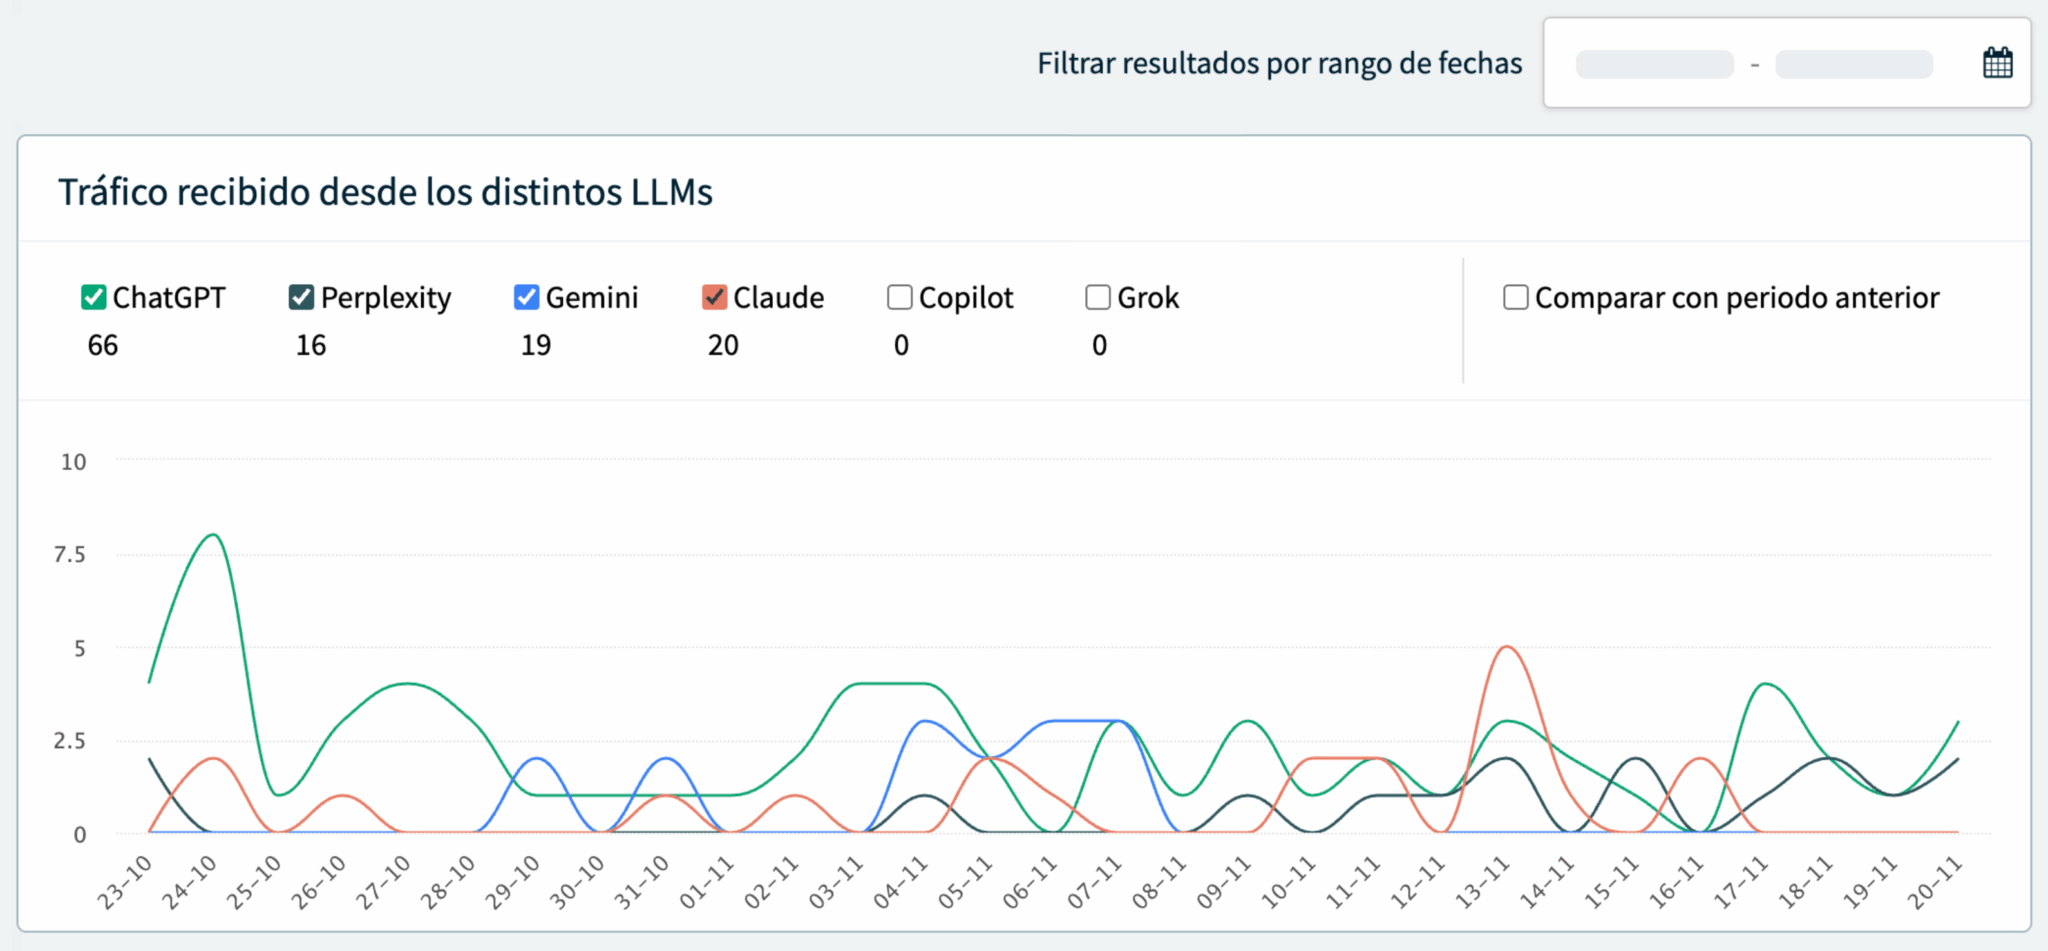Open the calendar date picker icon

1997,63
